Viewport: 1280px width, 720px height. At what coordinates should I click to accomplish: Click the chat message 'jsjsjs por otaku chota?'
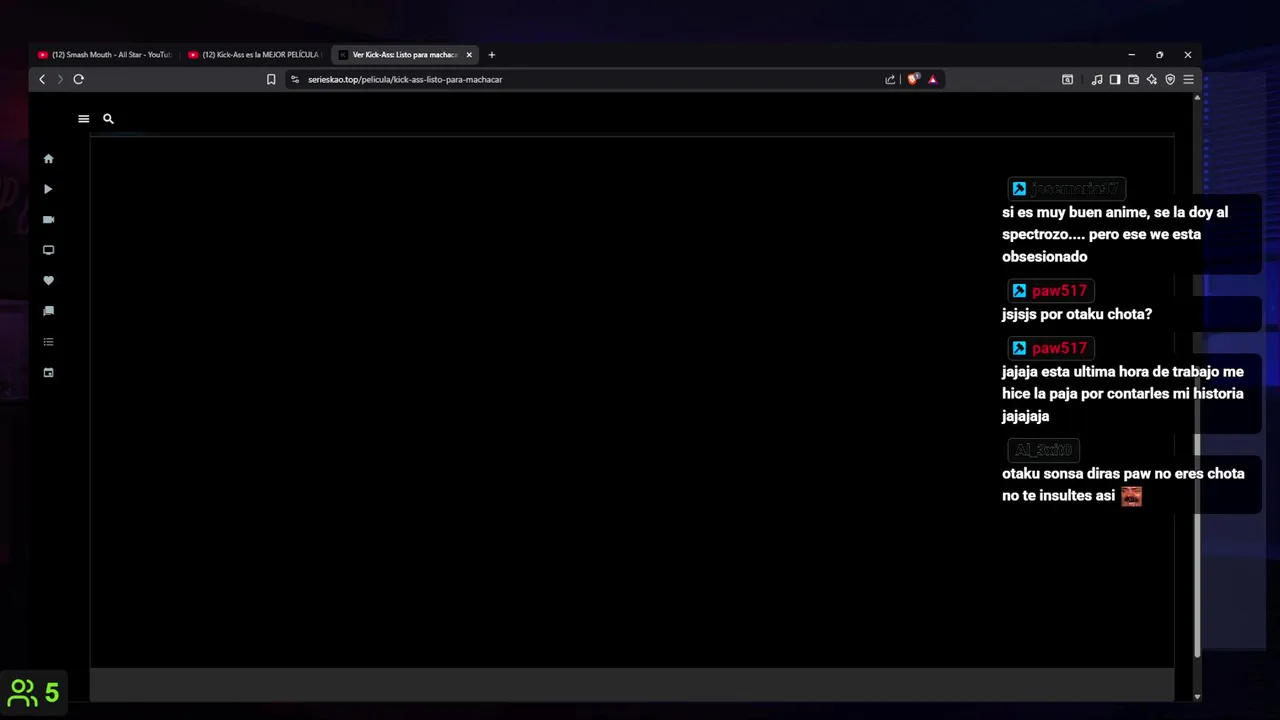coord(1077,314)
